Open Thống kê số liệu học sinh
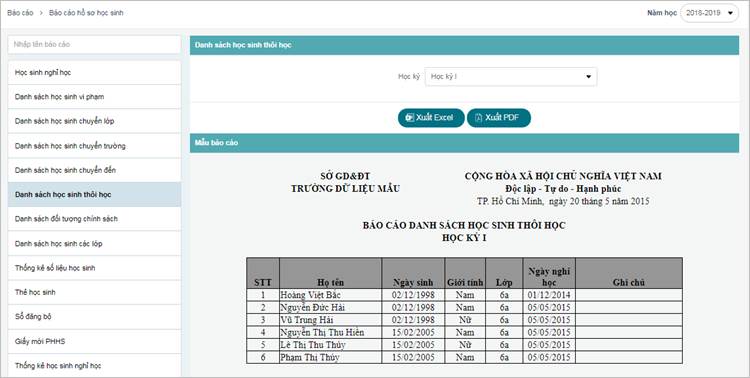The height and width of the screenshot is (378, 750). (94, 268)
